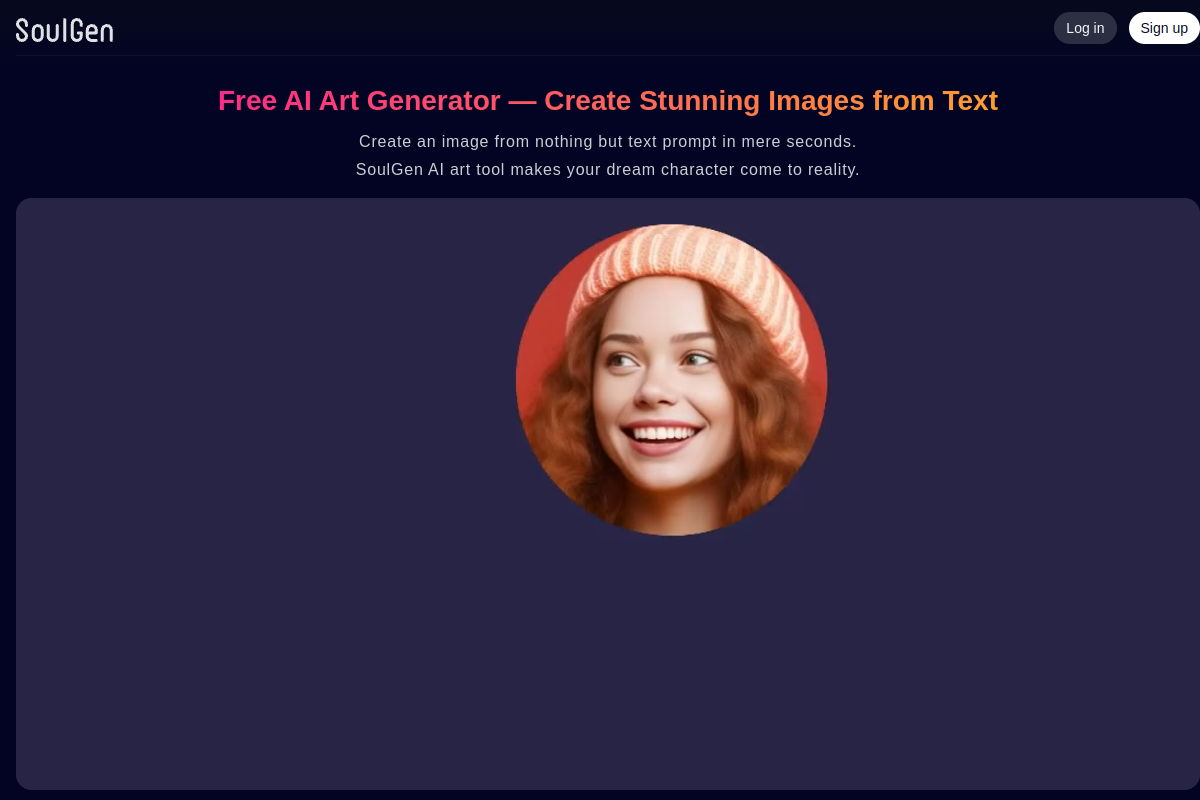
Task: Click the woman's smile in the portrait
Action: (x=660, y=435)
